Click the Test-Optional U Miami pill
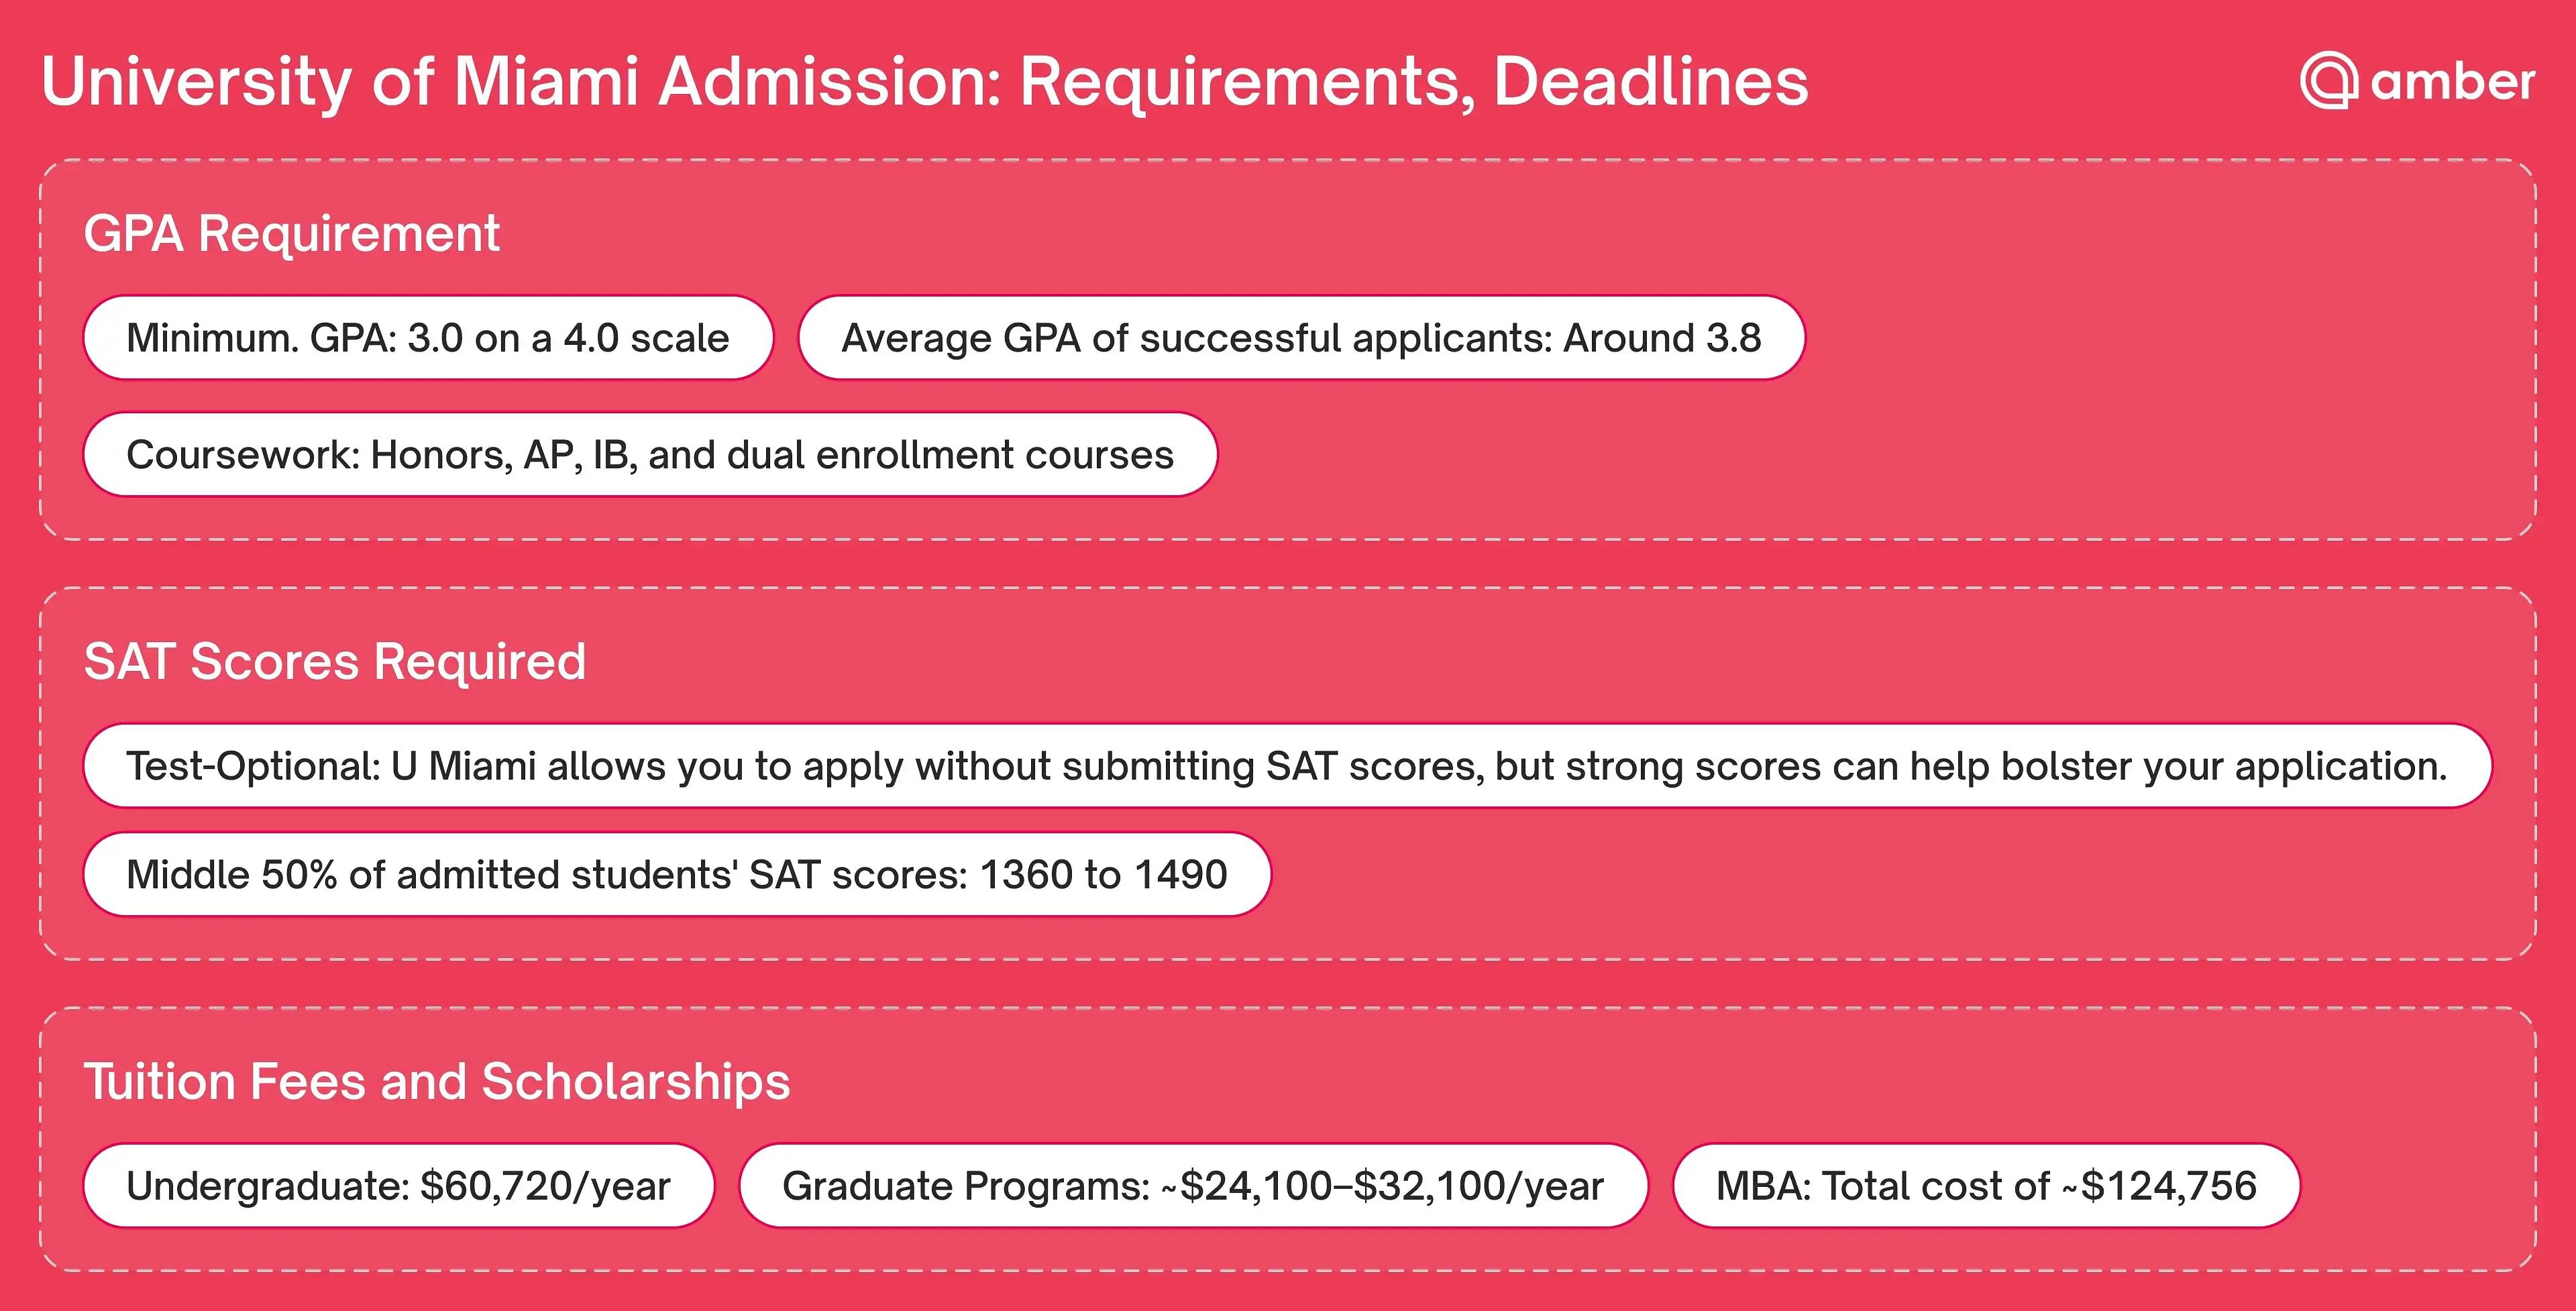Screen dimensions: 2576x1311 [x=1287, y=766]
